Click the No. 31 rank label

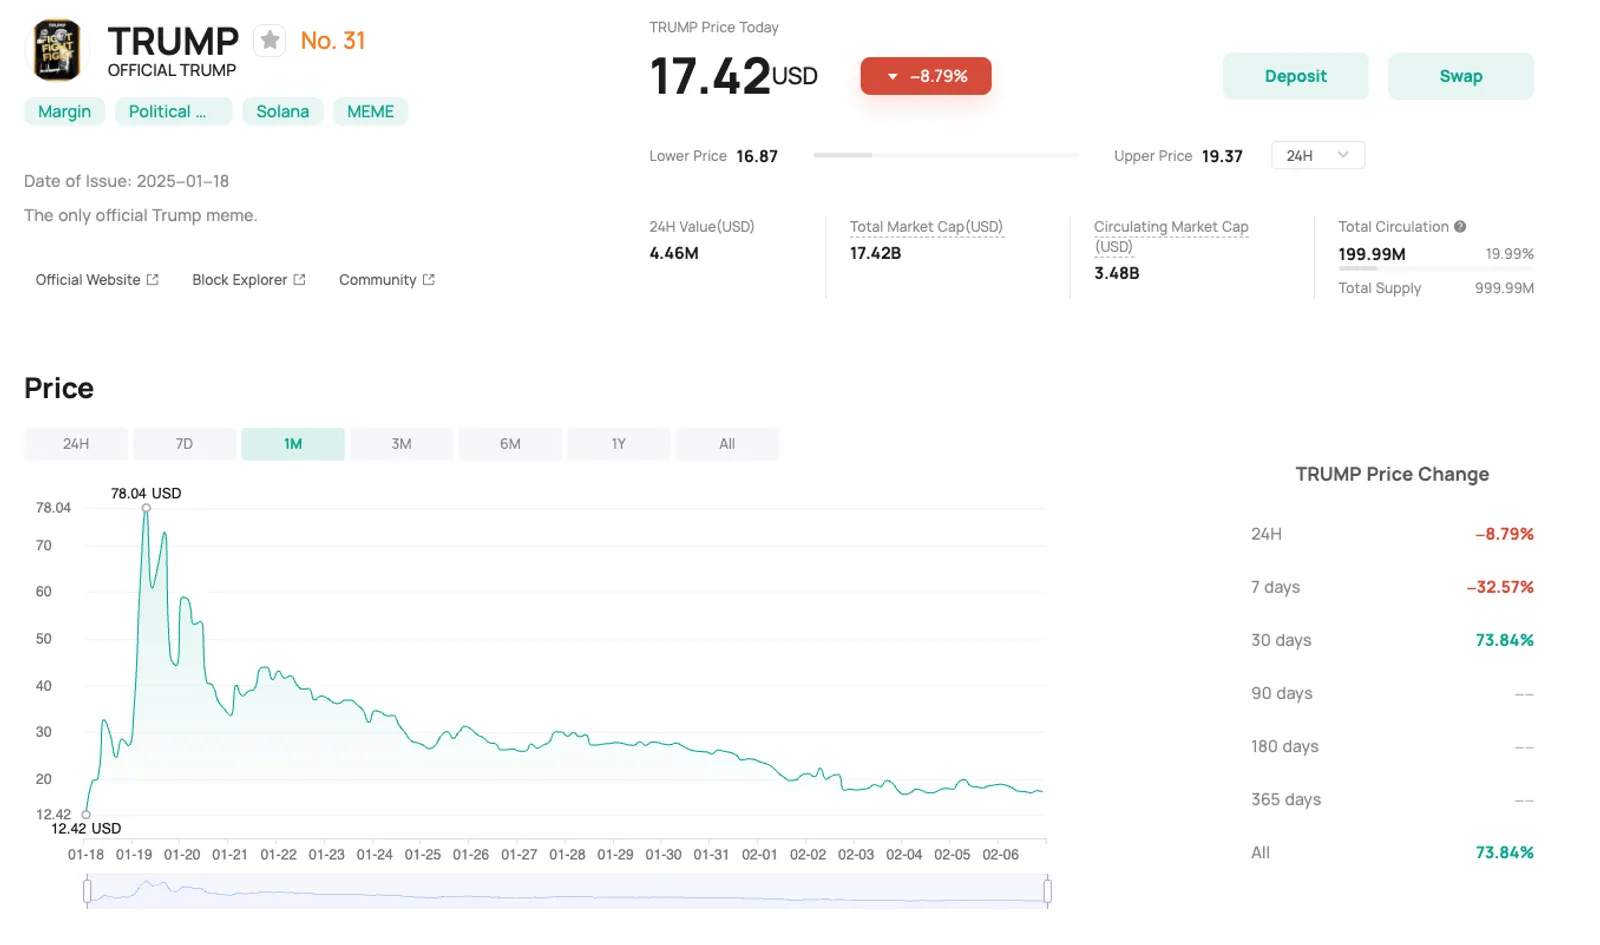[333, 41]
